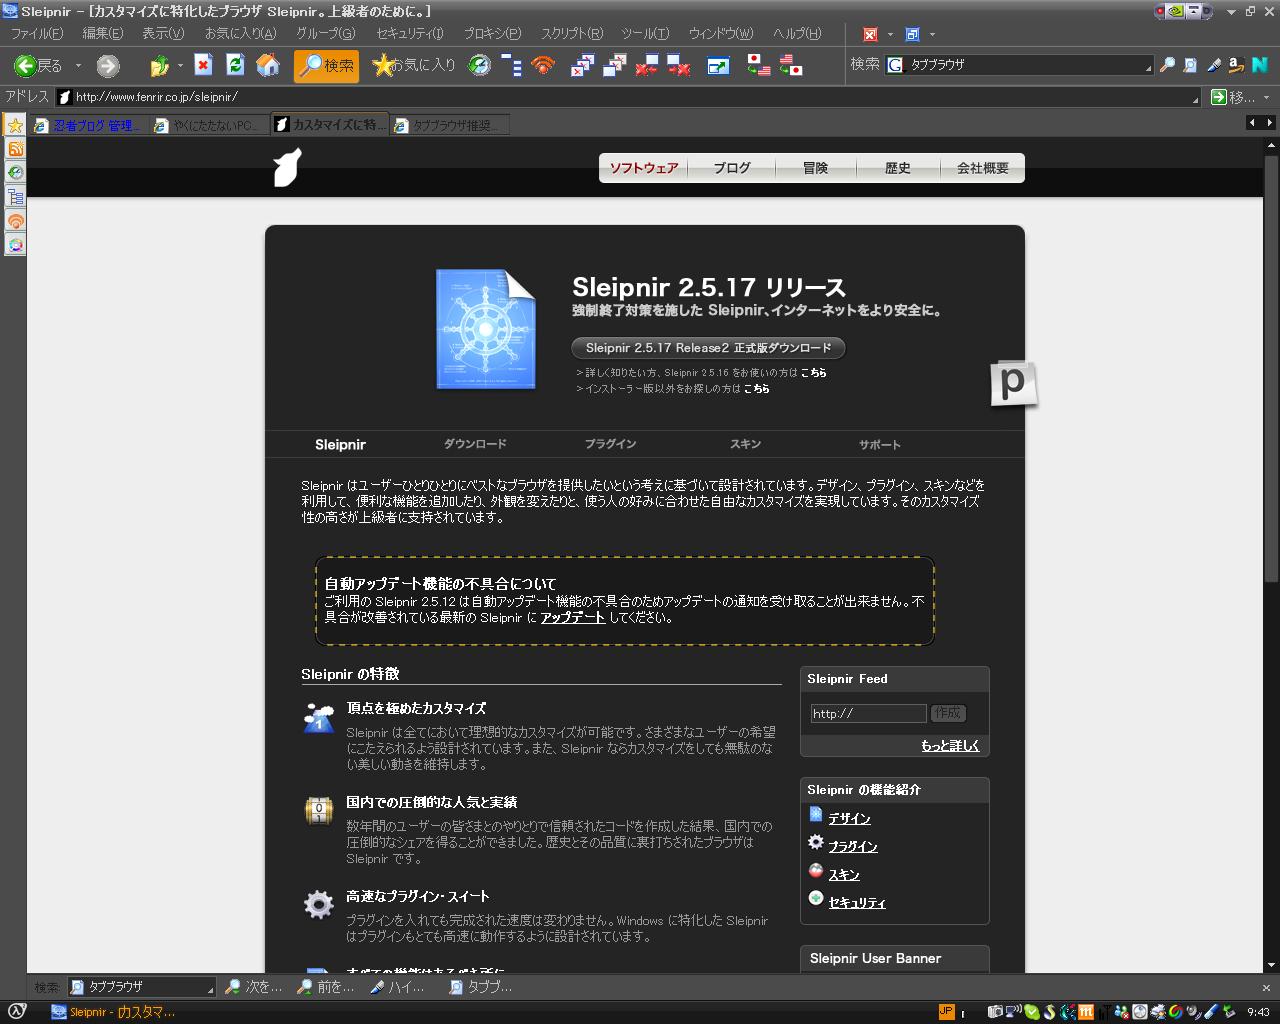Stop loading with the red X page icon

click(x=203, y=65)
